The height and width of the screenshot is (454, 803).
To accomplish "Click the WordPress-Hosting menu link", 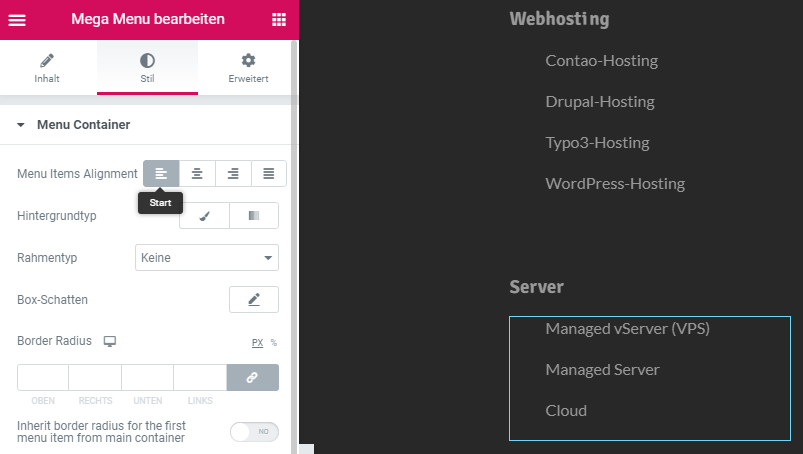I will [615, 184].
